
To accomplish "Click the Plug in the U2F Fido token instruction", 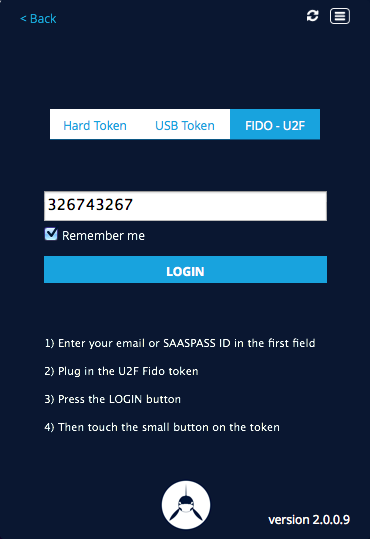I will (121, 371).
